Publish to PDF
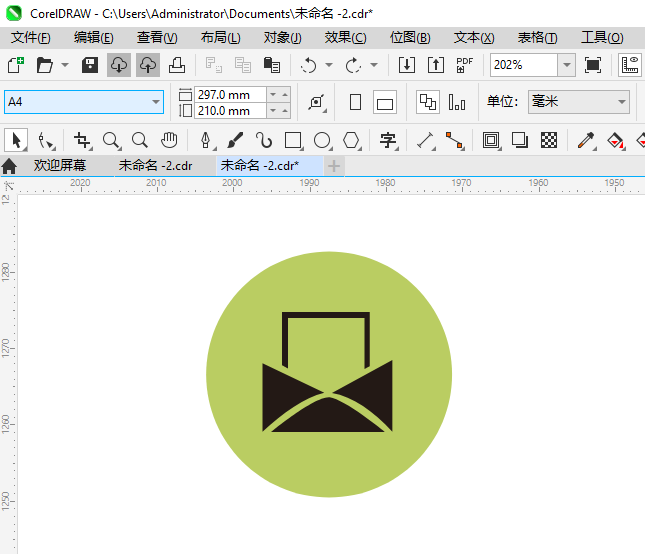 click(x=464, y=65)
